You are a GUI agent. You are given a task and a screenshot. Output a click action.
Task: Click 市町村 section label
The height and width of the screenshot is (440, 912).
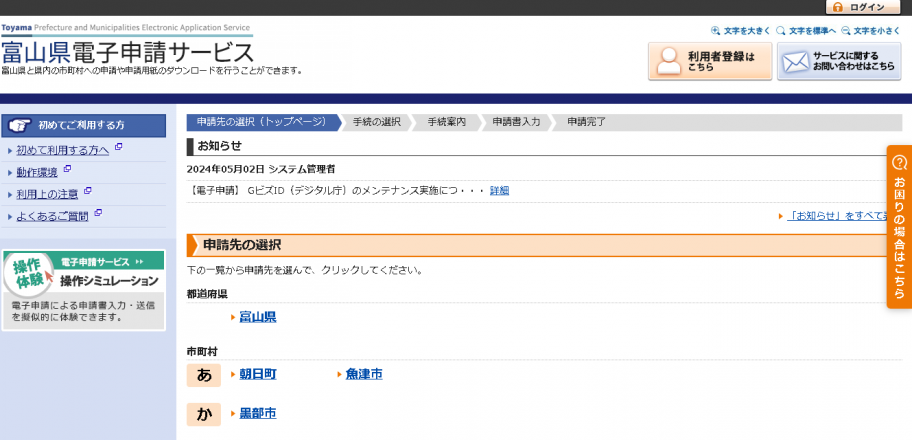[202, 352]
